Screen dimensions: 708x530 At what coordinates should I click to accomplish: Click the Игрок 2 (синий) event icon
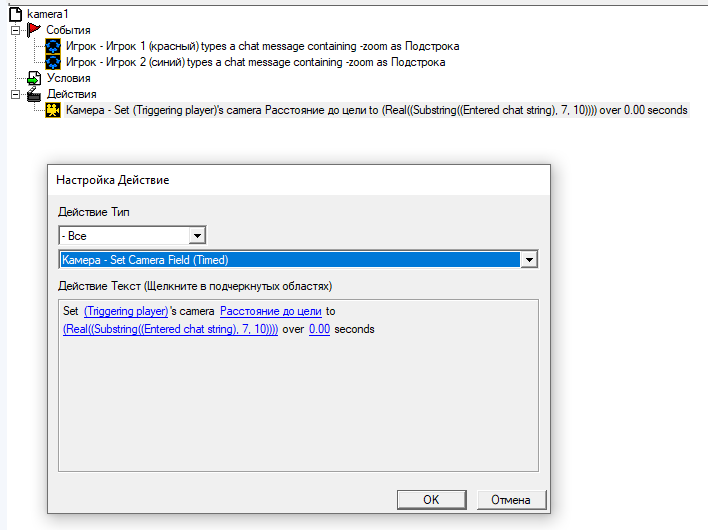[x=53, y=62]
